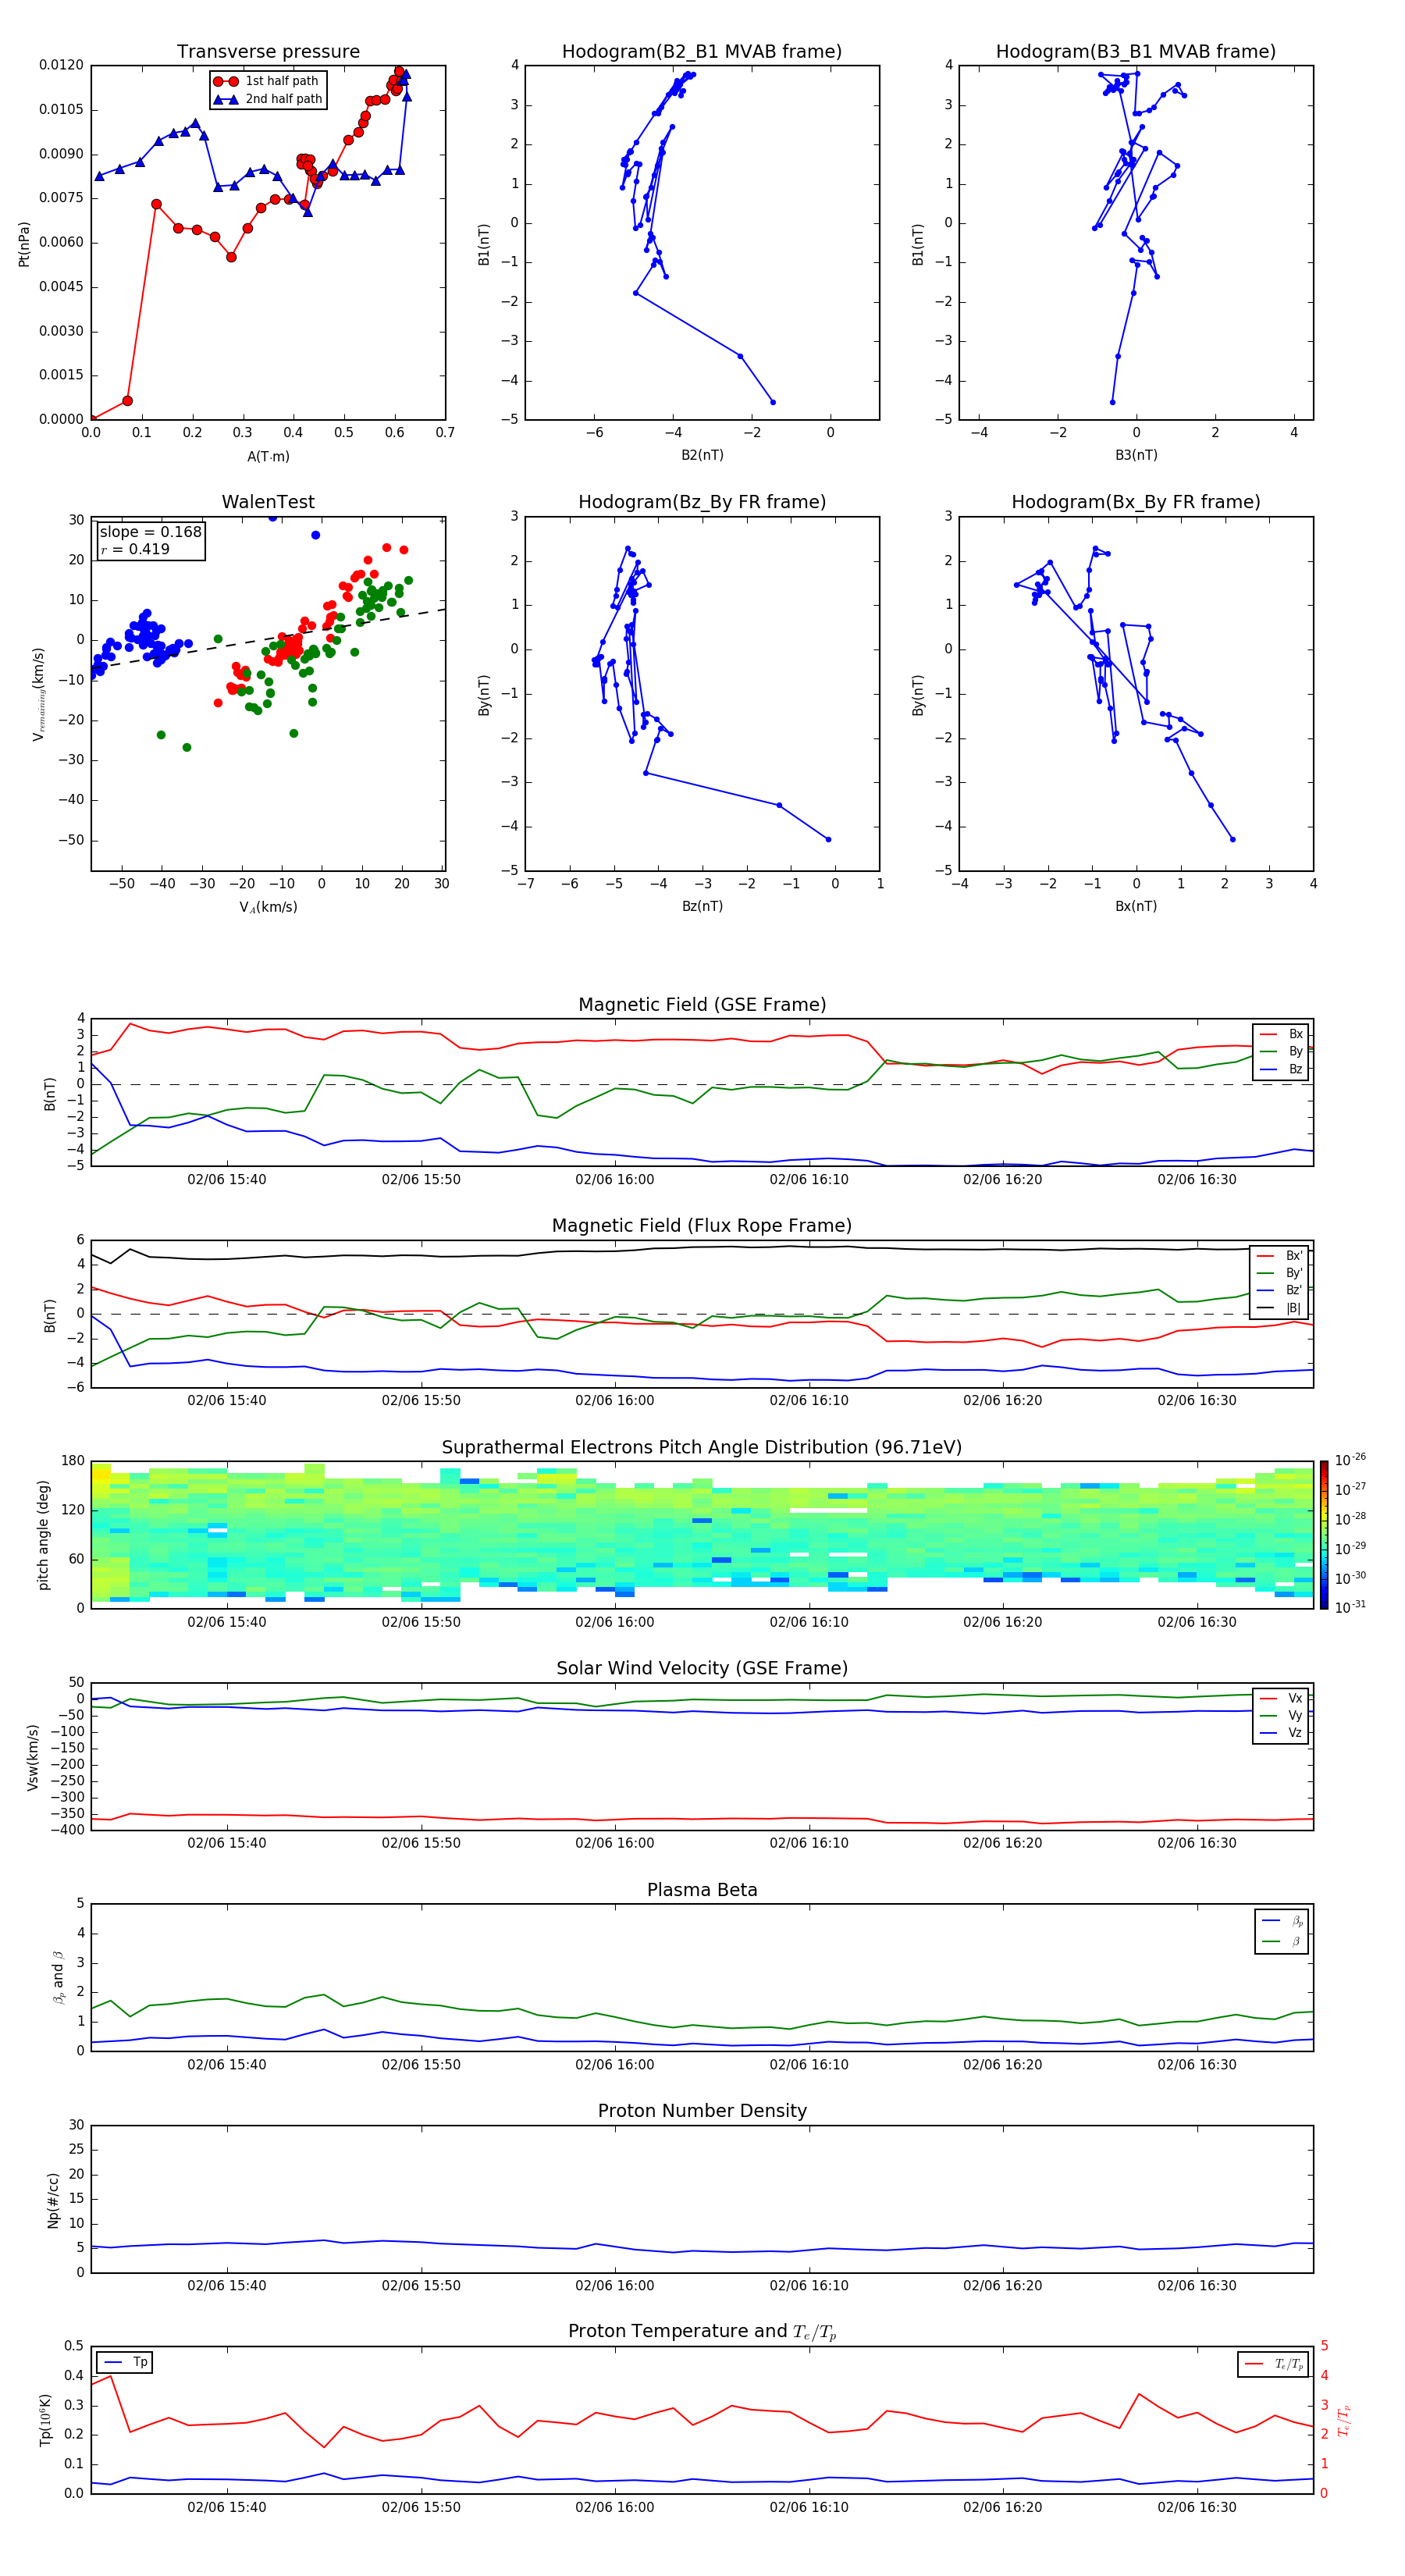Click the 'Bx' legend entry in GSE magnetic field plot
This screenshot has width=1405, height=2576.
point(1281,1034)
